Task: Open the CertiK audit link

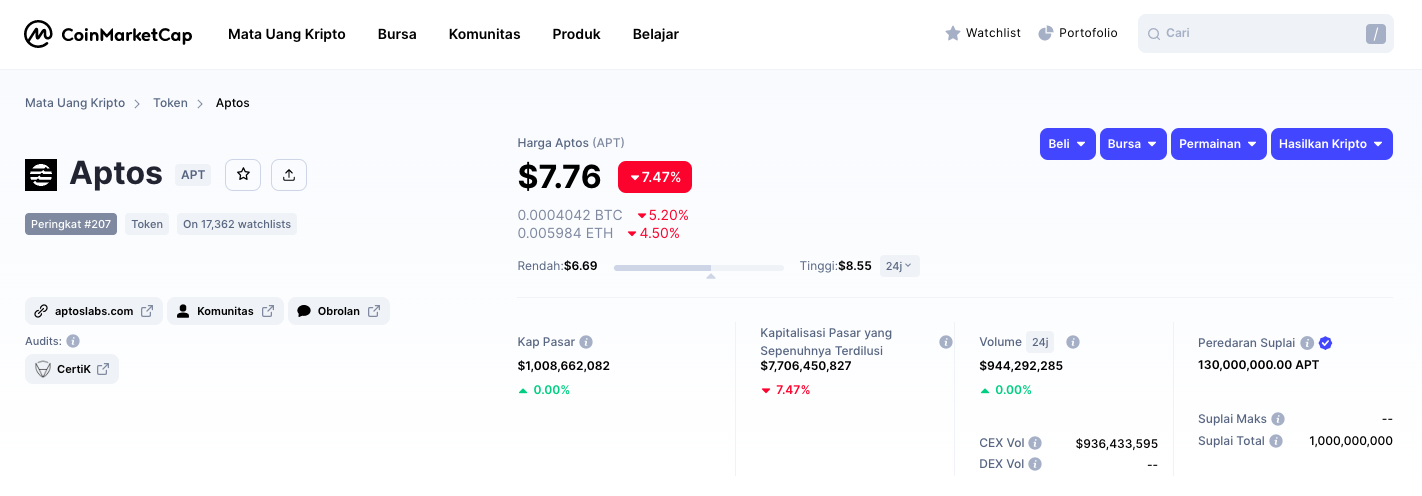Action: [72, 369]
